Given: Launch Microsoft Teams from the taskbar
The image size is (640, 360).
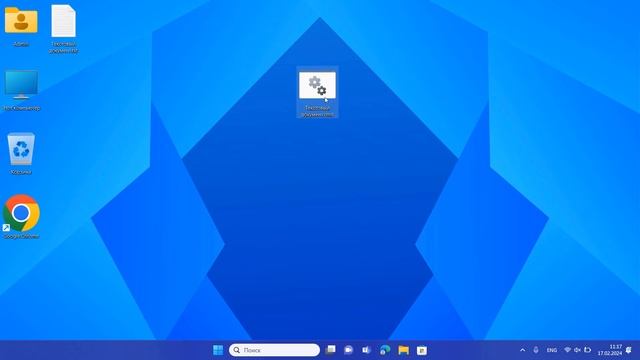Looking at the screenshot, I should (366, 350).
